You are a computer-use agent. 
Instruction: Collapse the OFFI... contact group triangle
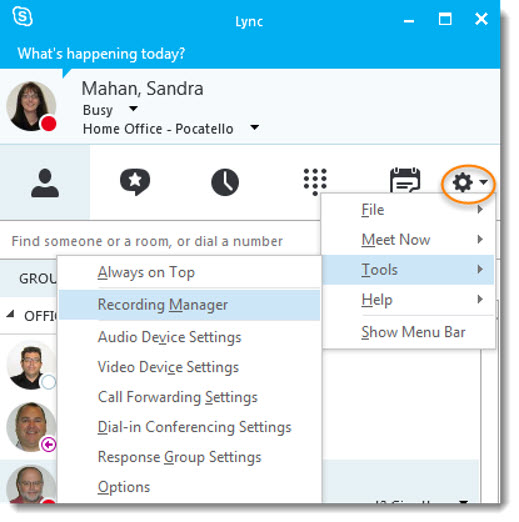coord(11,314)
